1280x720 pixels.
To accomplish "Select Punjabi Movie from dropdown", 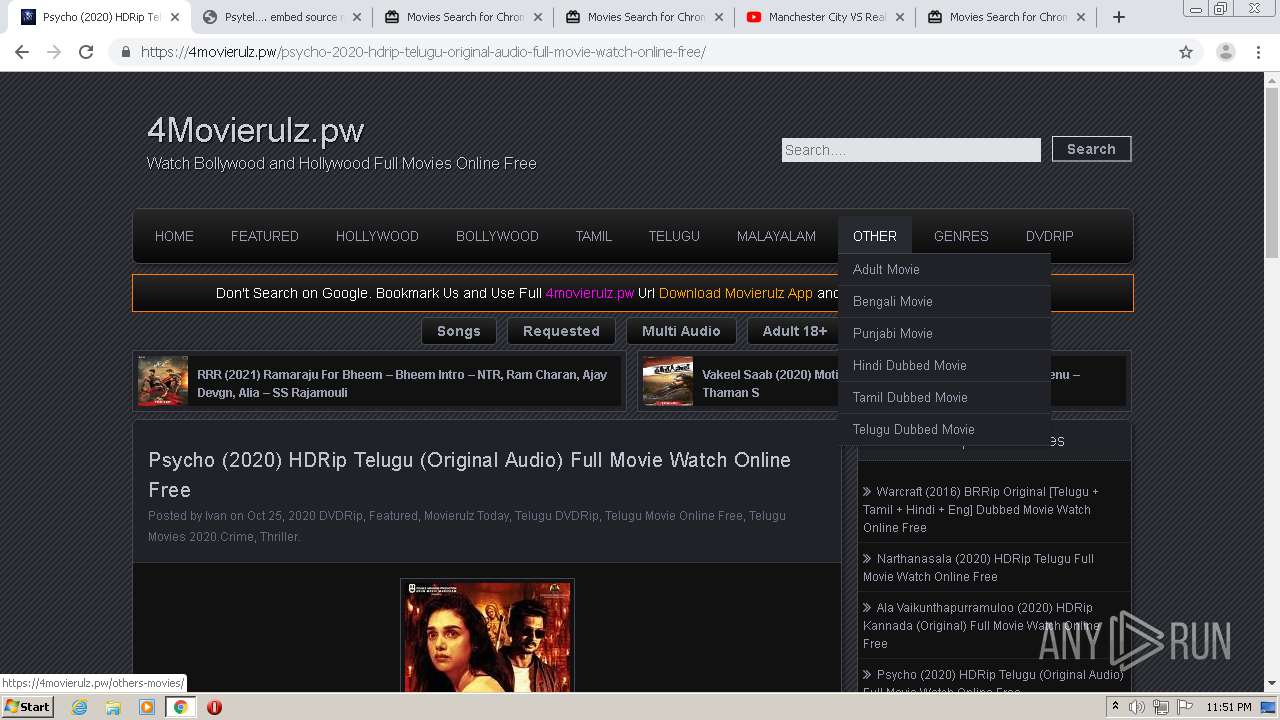I will click(x=944, y=333).
